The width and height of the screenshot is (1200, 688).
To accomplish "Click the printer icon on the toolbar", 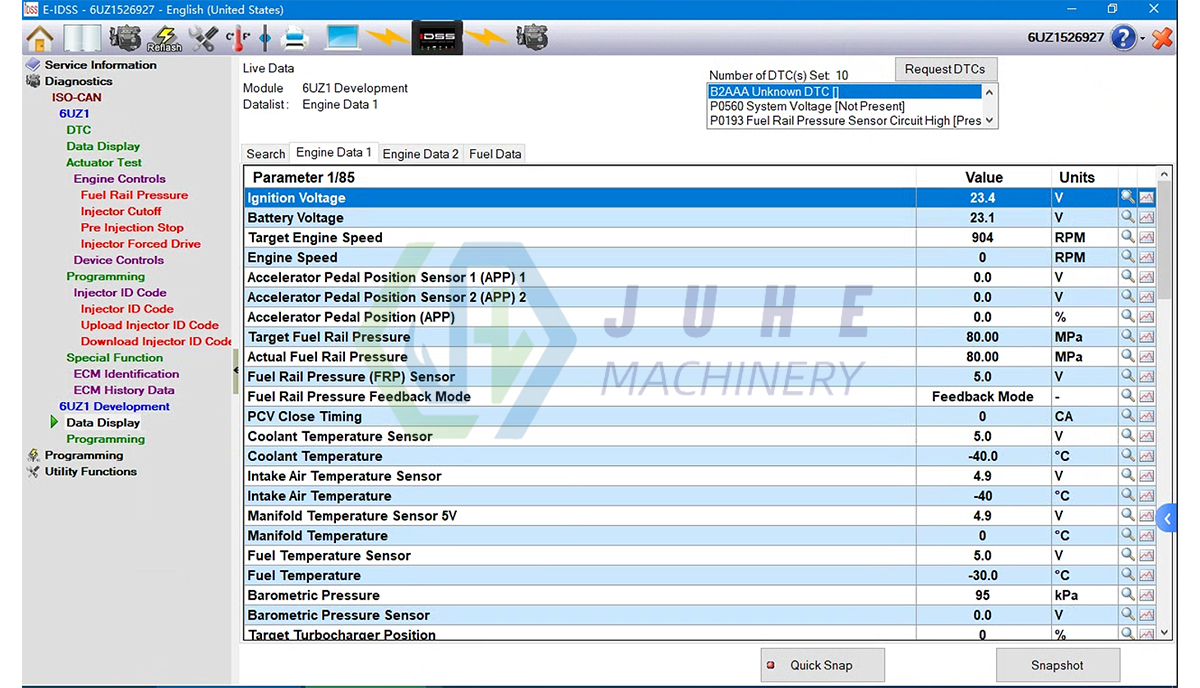I will [x=294, y=37].
